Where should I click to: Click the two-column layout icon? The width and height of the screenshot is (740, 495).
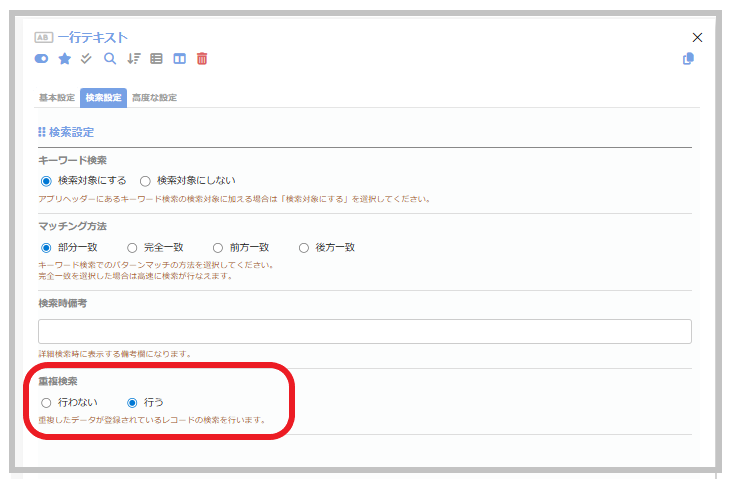(179, 59)
